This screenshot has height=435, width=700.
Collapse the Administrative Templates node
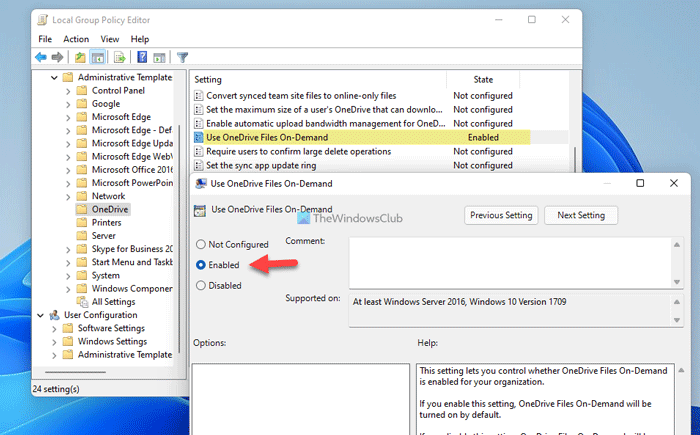pyautogui.click(x=54, y=78)
